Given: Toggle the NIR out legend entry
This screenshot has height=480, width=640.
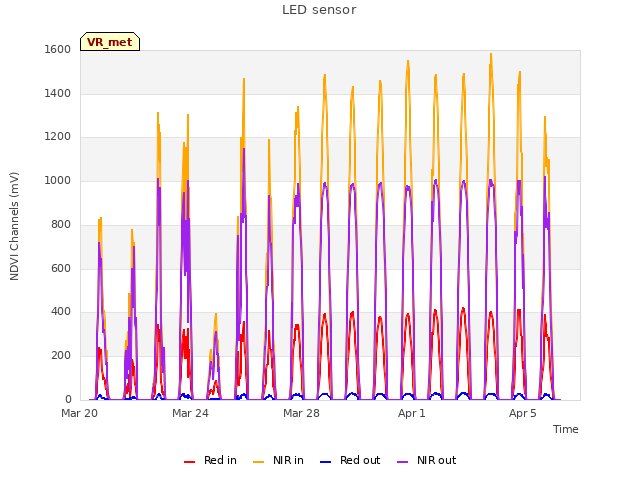Looking at the screenshot, I should coord(427,460).
